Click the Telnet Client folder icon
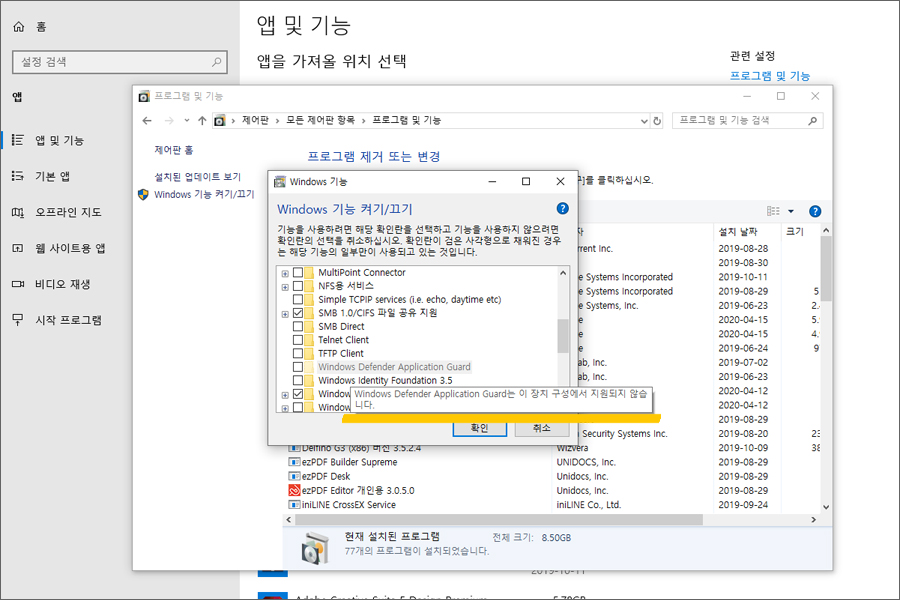Screen dimensions: 900x600 pos(310,340)
